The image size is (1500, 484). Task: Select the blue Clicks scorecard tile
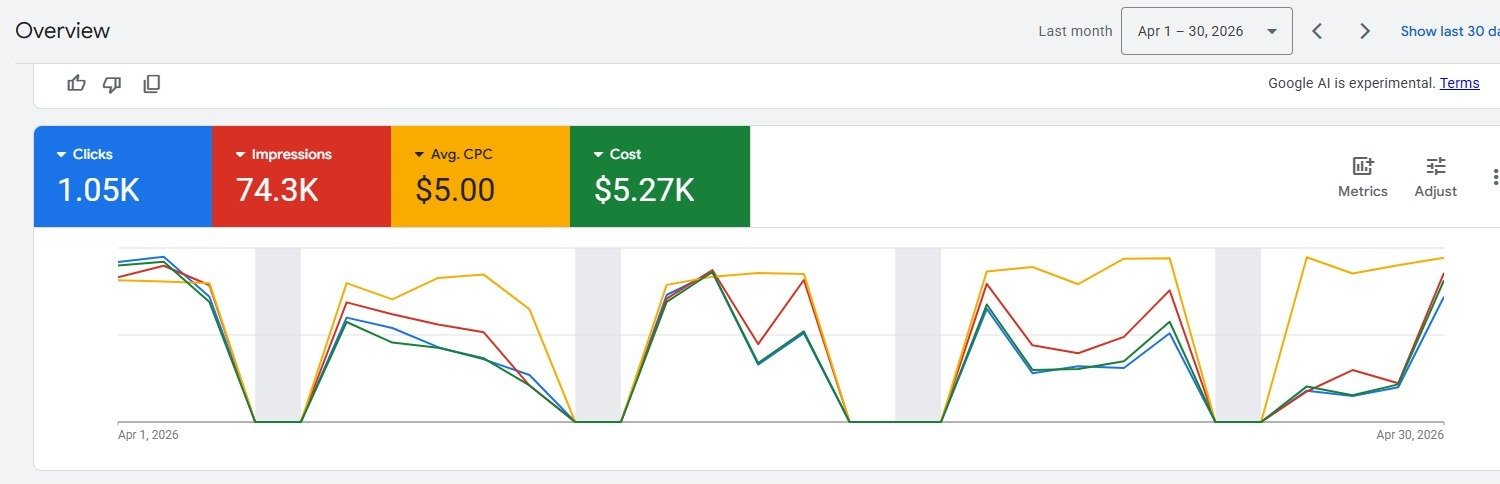point(123,177)
